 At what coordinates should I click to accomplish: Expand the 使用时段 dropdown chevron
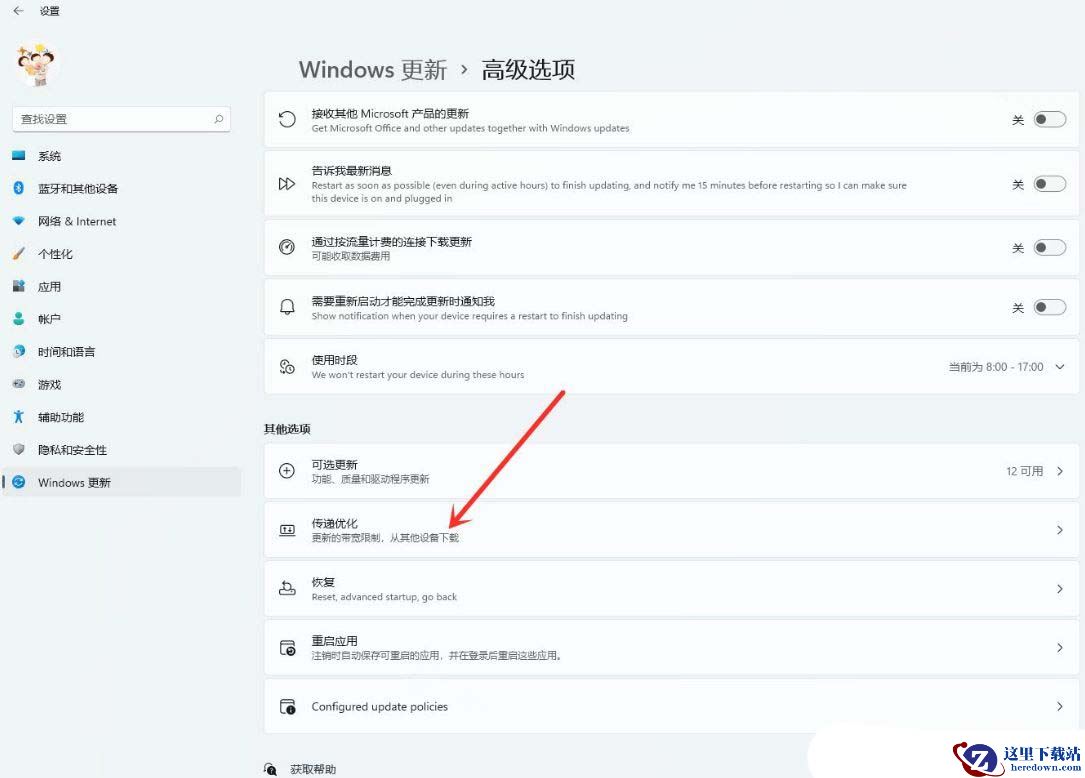point(1060,367)
